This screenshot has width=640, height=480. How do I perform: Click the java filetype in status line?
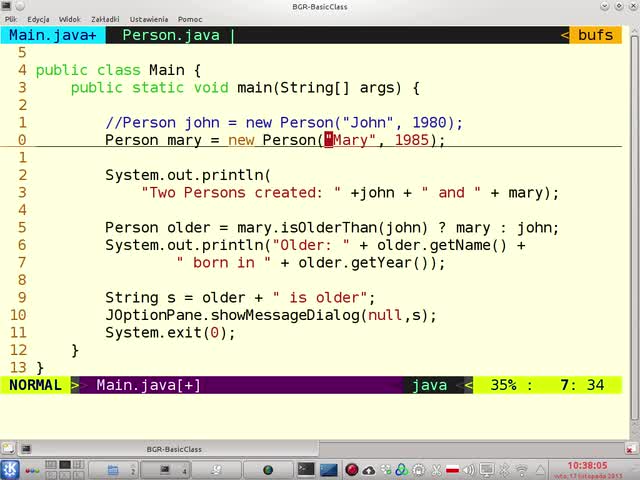pos(429,385)
